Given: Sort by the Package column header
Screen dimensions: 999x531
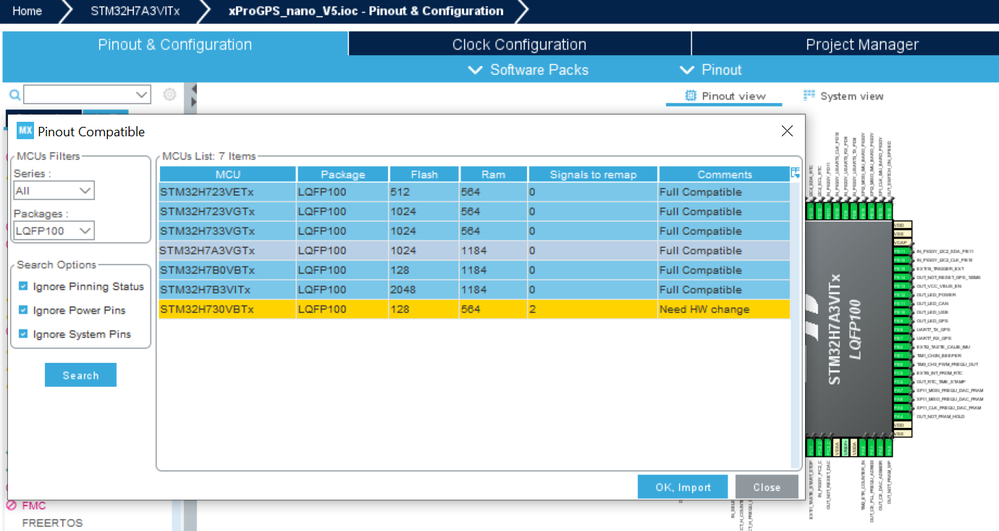Looking at the screenshot, I should (x=343, y=174).
